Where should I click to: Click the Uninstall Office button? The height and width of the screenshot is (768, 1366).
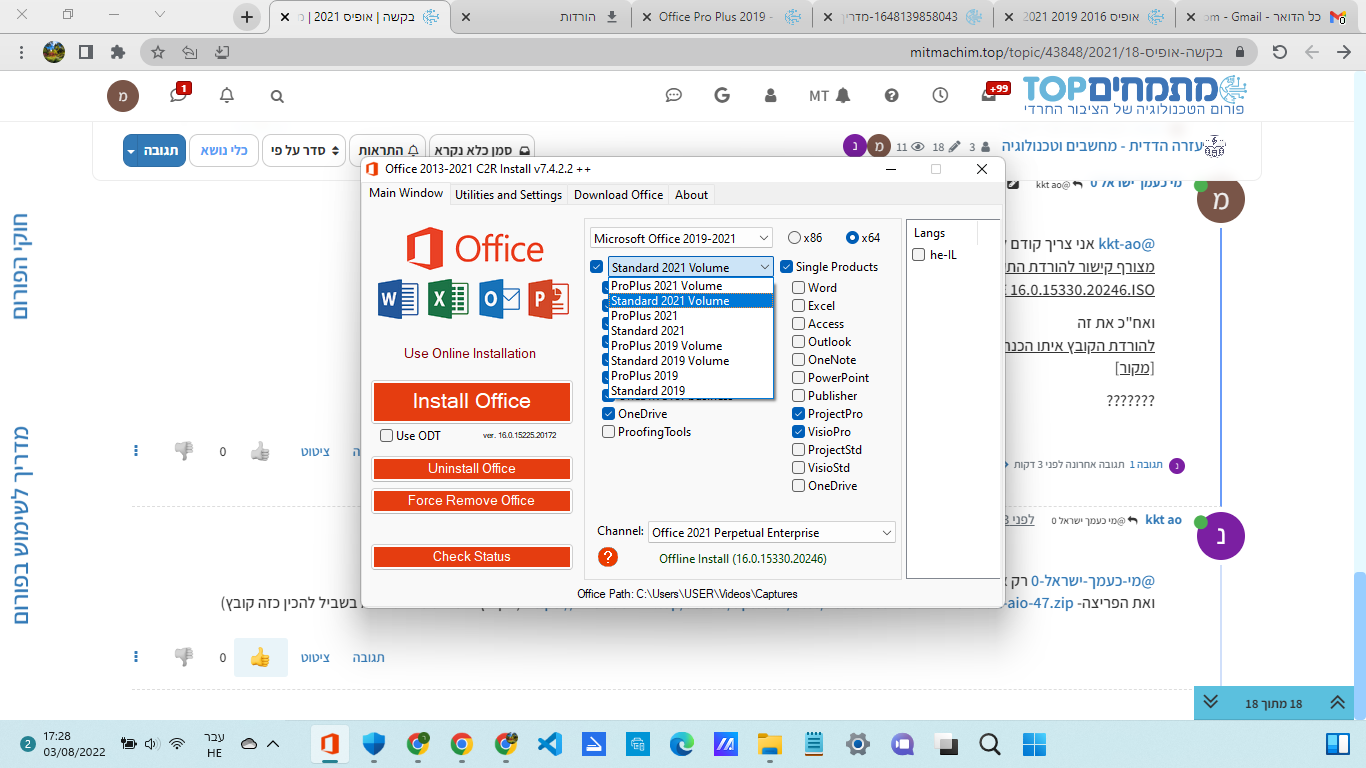471,469
